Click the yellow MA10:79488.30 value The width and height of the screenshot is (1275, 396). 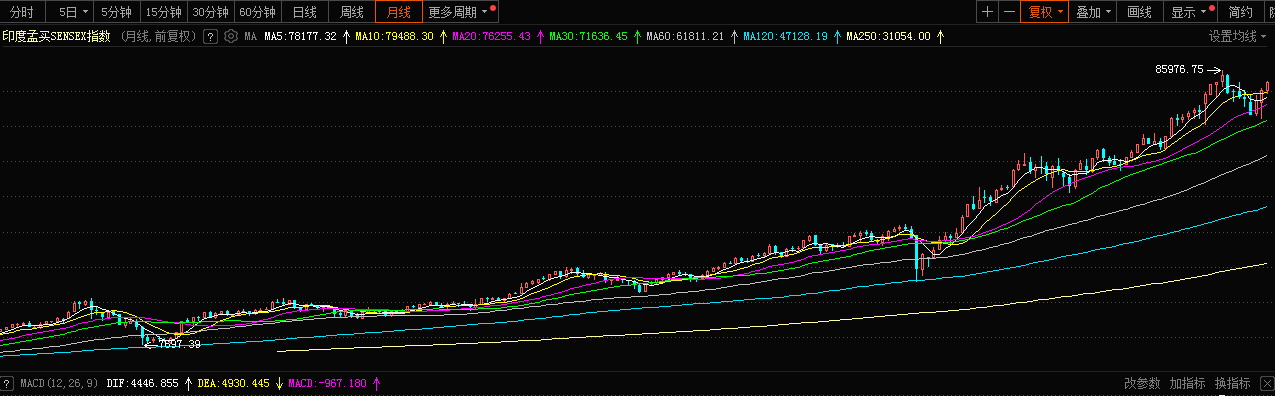click(394, 36)
